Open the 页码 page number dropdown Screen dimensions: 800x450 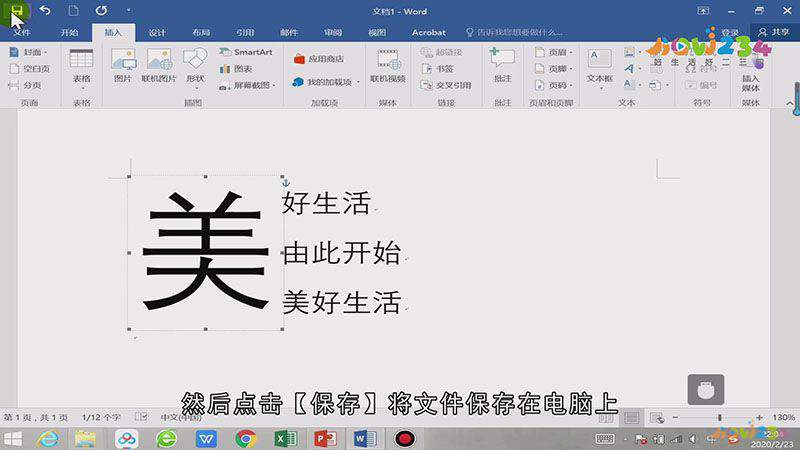(554, 85)
